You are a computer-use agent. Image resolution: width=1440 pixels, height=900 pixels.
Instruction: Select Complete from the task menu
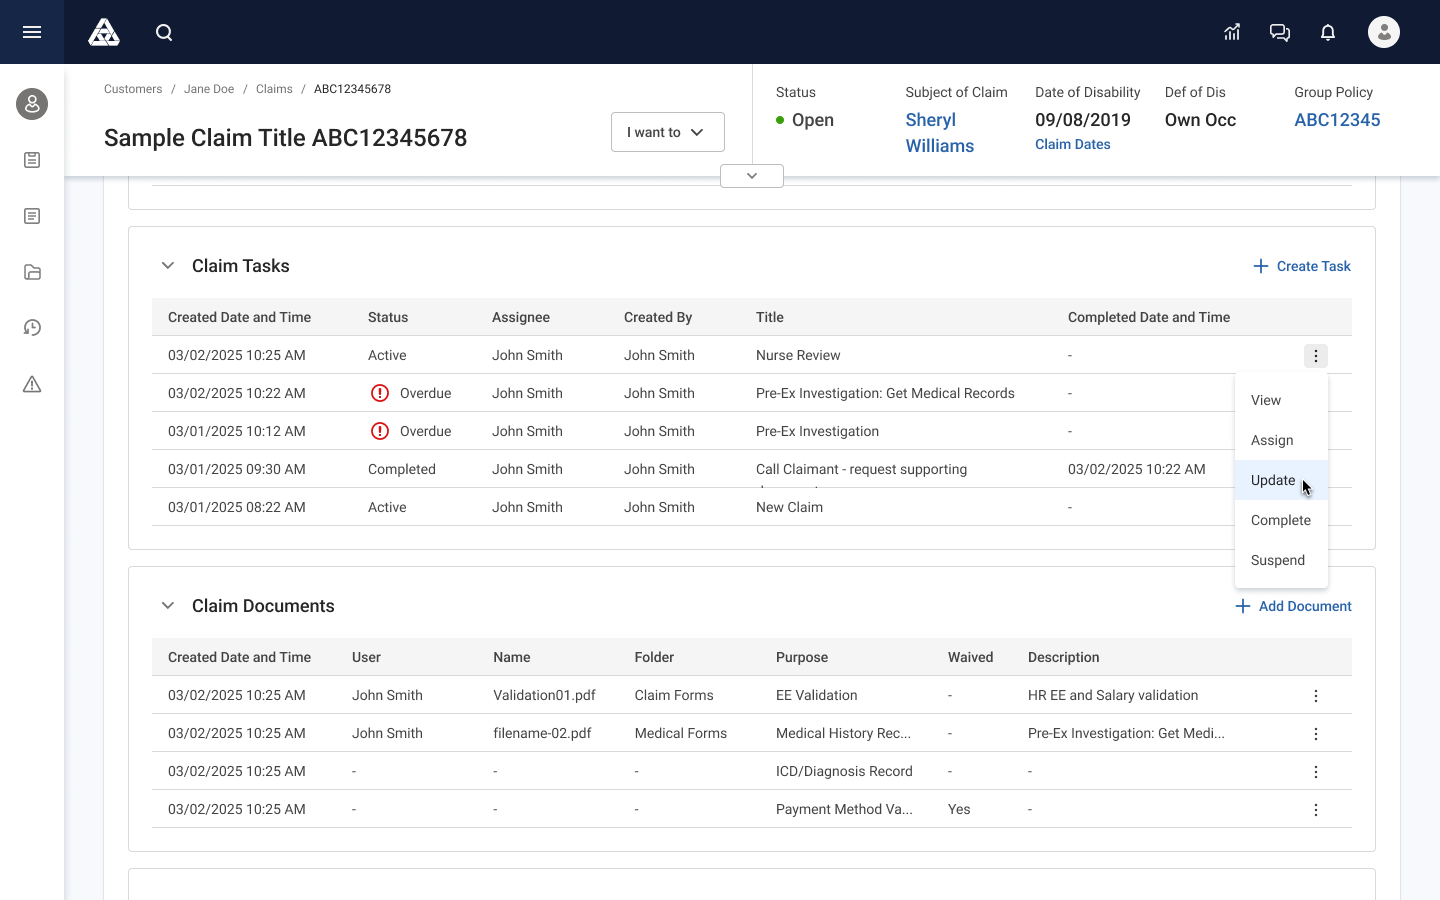pos(1281,520)
